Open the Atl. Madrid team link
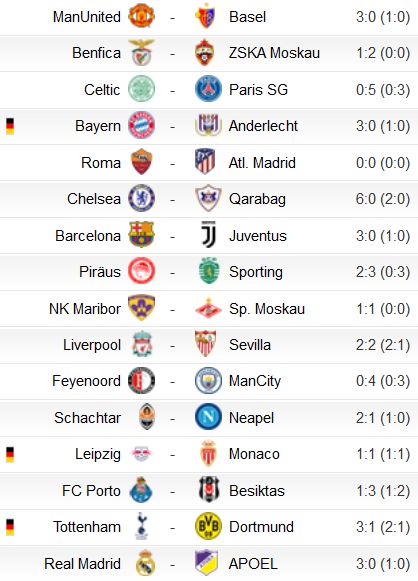 coord(262,163)
